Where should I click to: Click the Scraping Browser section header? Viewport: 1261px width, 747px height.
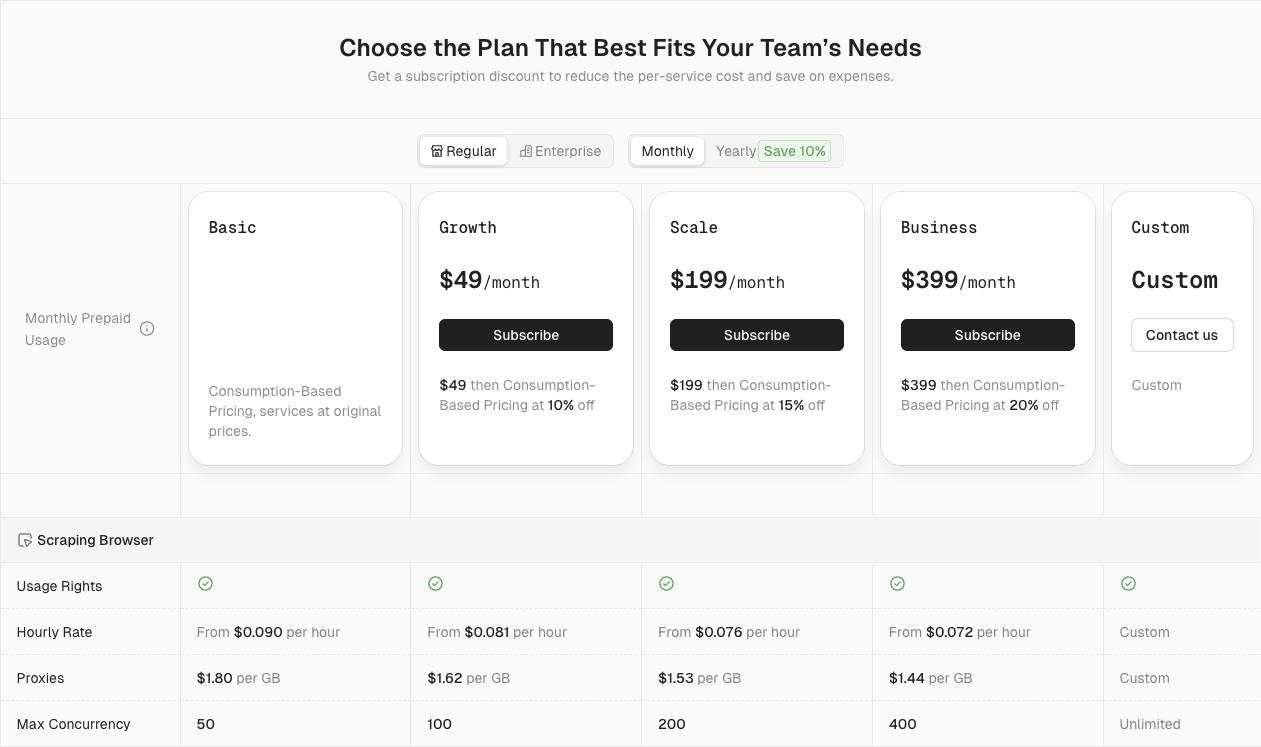click(x=95, y=540)
